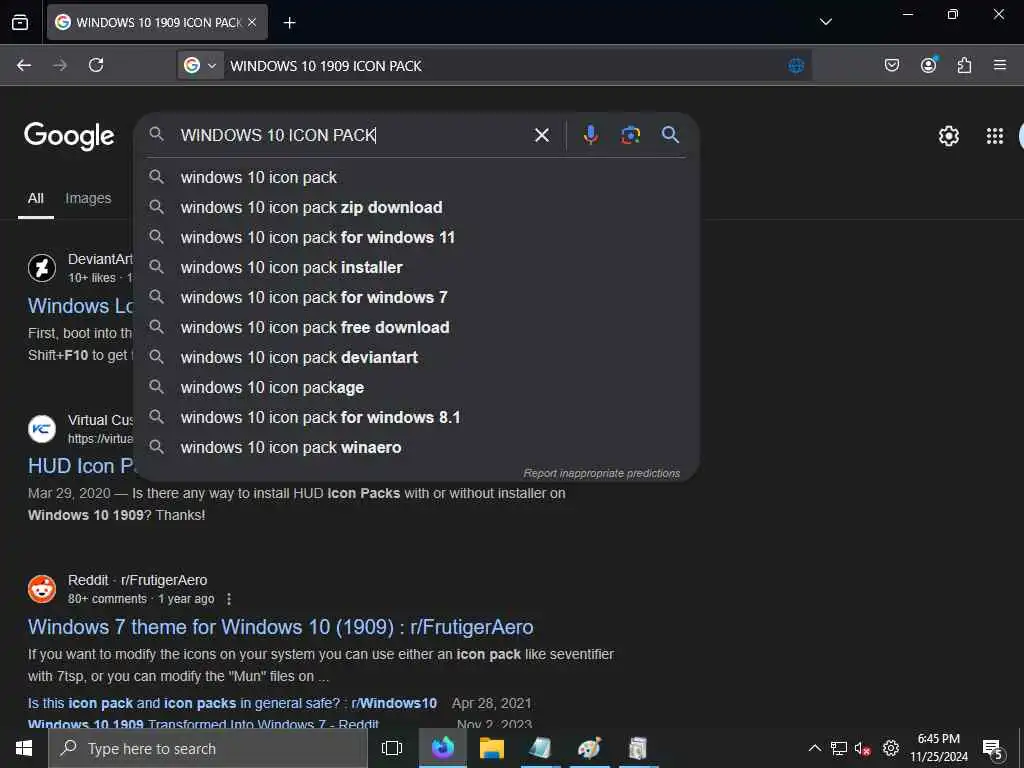Choose suggestion 'icon pack free download'

pos(417,328)
